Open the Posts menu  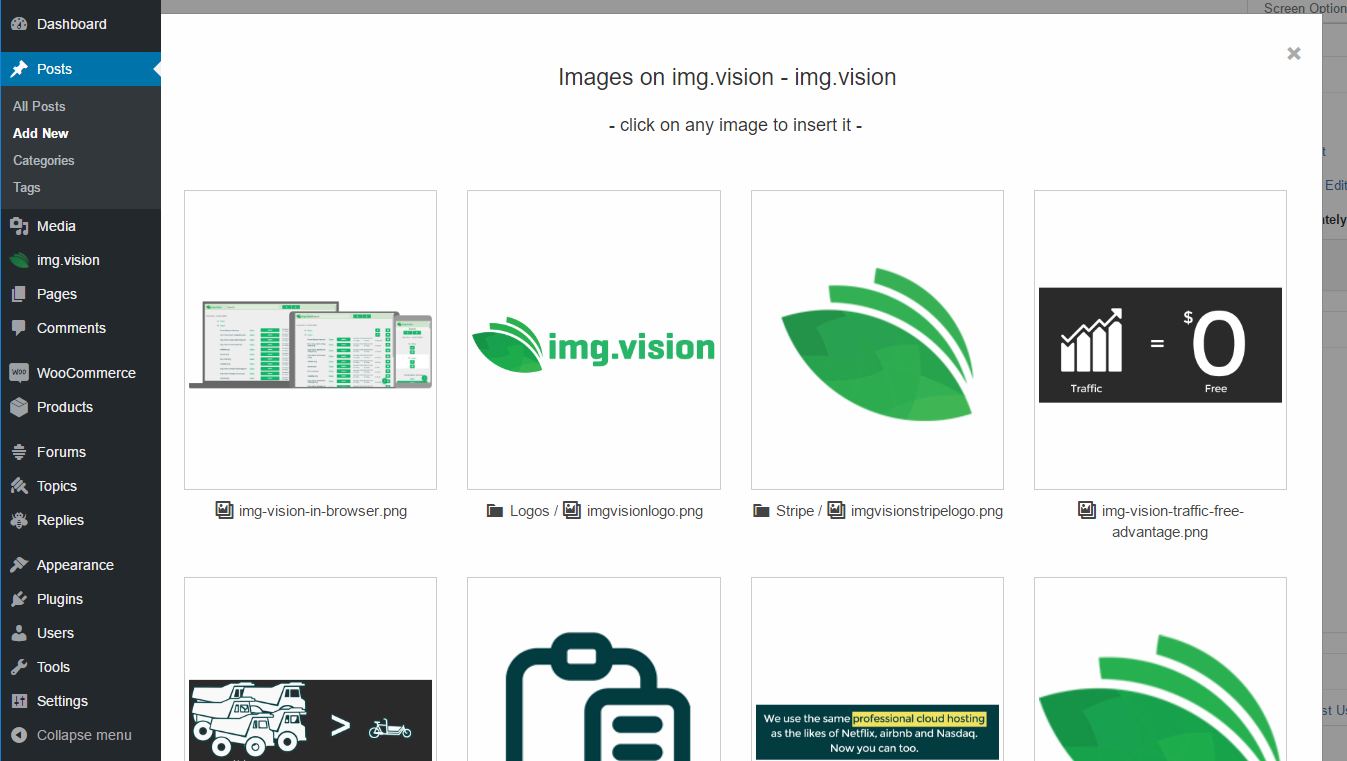point(80,69)
